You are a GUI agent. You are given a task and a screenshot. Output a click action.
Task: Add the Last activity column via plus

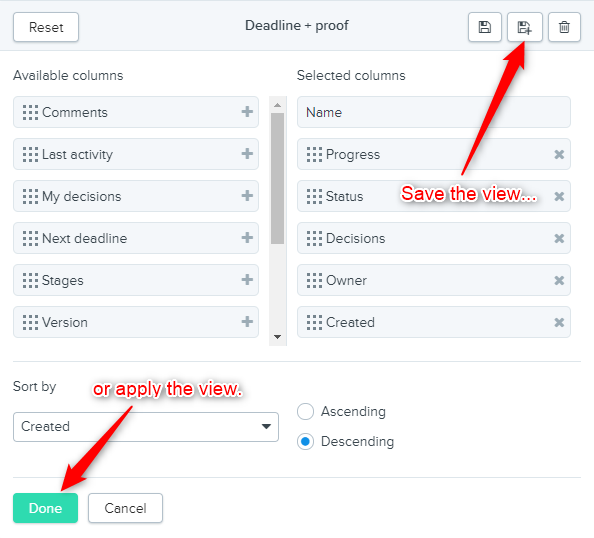click(247, 154)
